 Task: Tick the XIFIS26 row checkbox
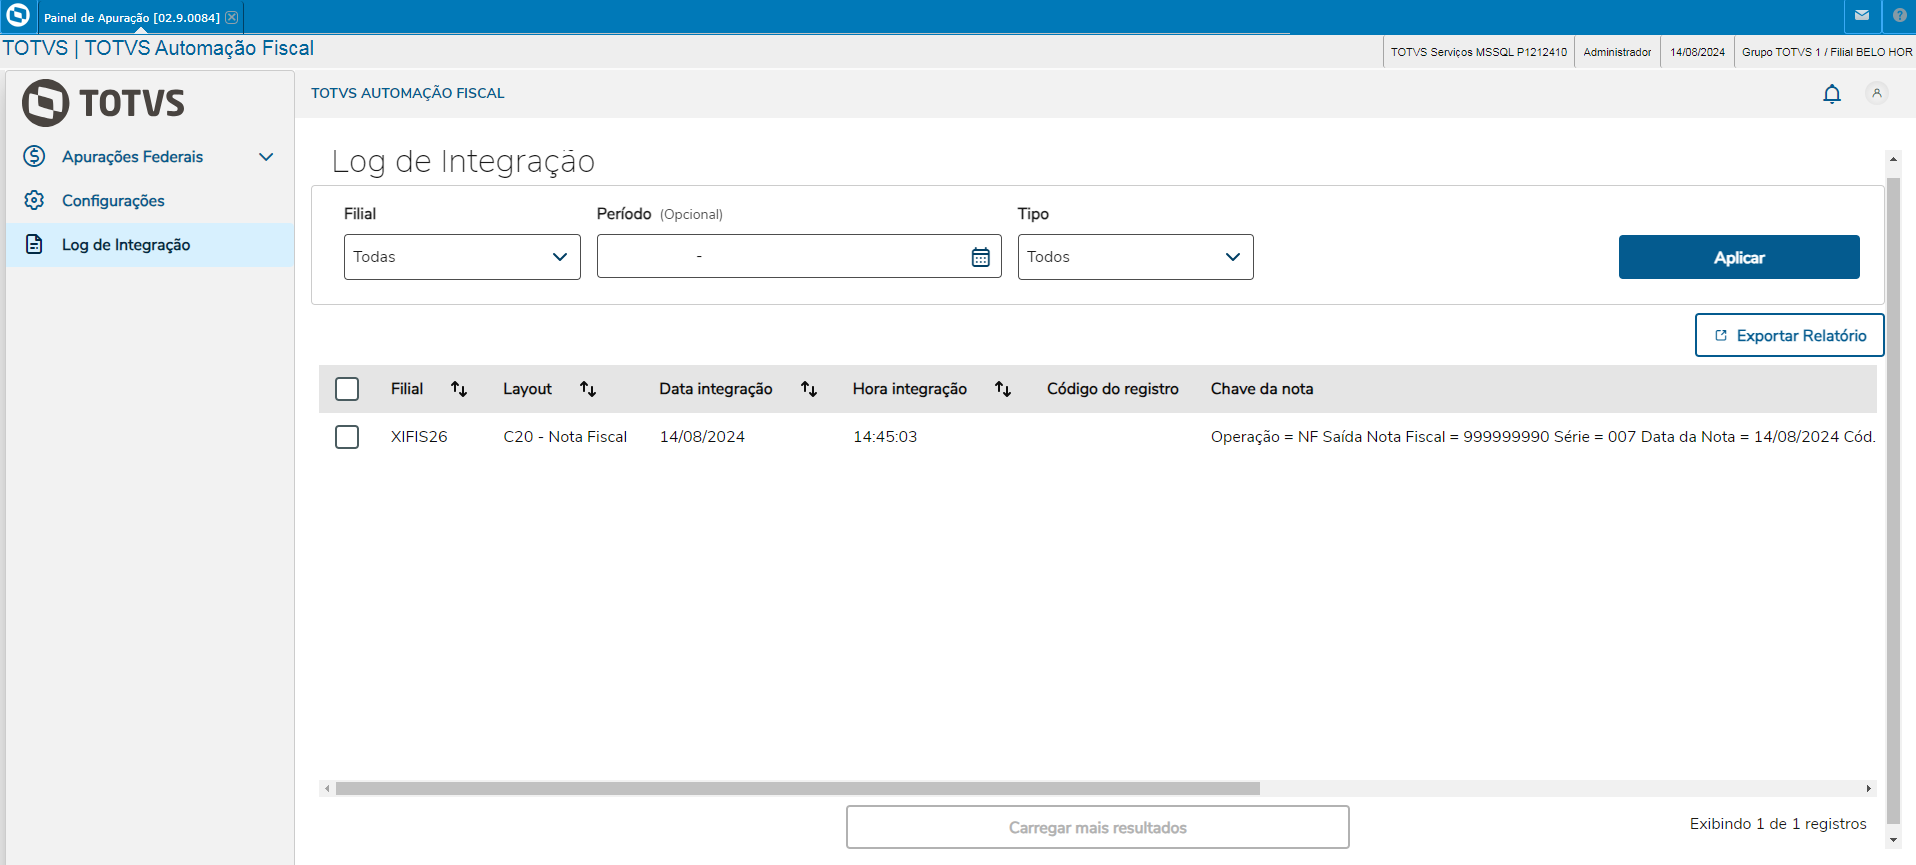click(x=347, y=437)
